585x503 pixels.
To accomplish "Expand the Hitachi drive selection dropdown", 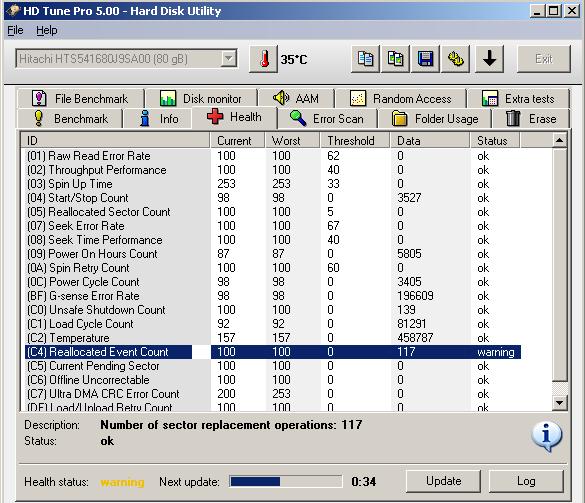I will tap(228, 59).
